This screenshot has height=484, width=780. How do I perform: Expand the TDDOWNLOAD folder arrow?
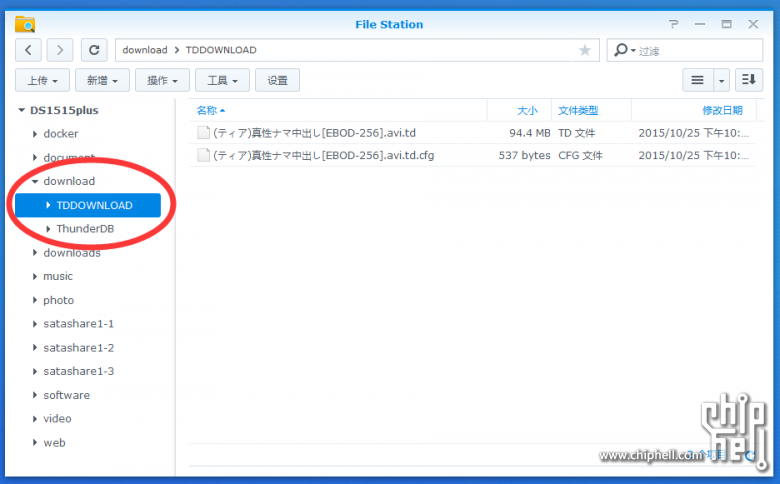48,205
